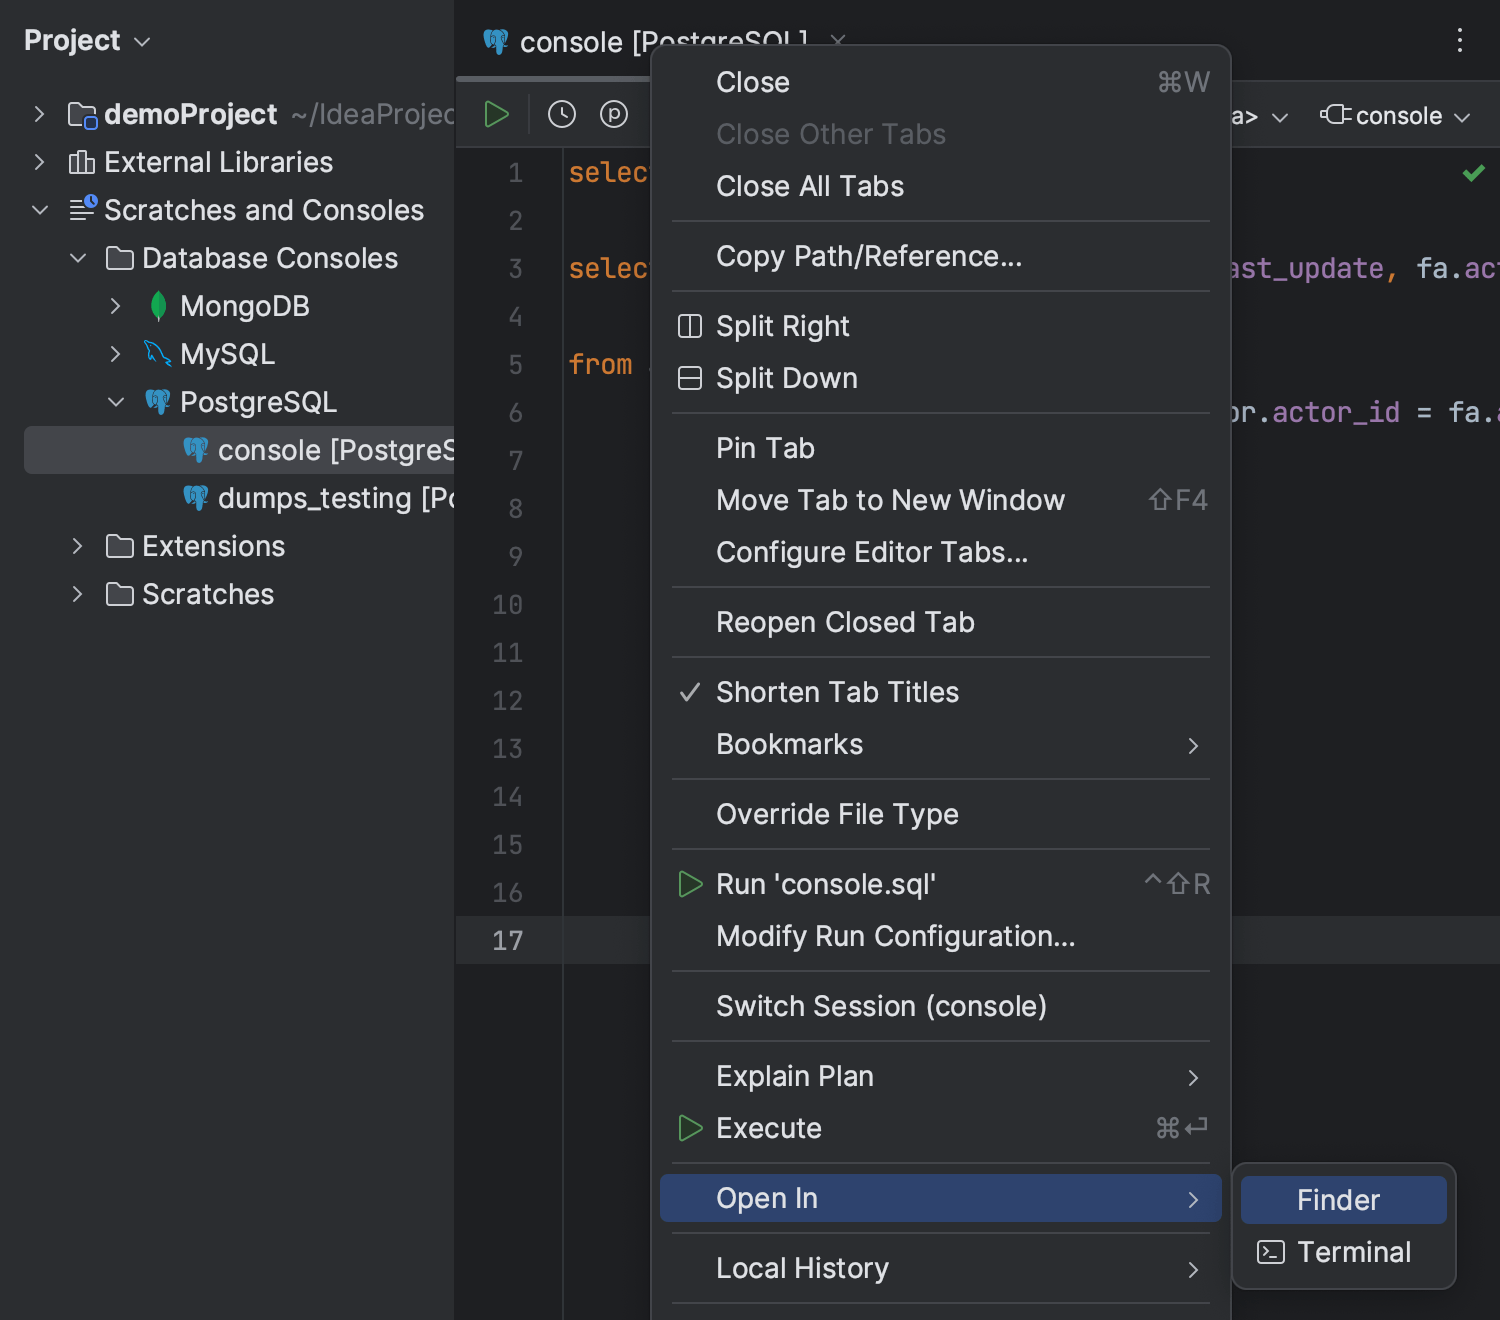Screen dimensions: 1500x1320
Task: Run the query with the green play icon
Action: click(x=496, y=114)
